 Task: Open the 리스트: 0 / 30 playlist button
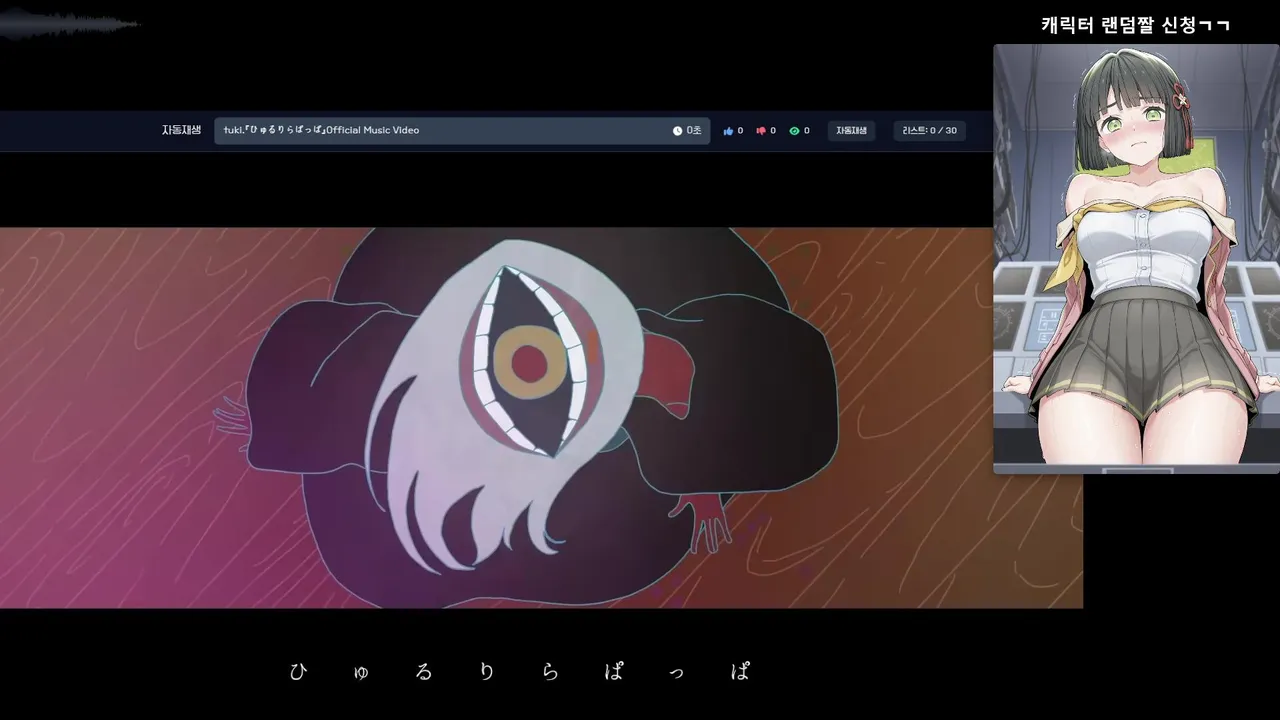tap(929, 131)
